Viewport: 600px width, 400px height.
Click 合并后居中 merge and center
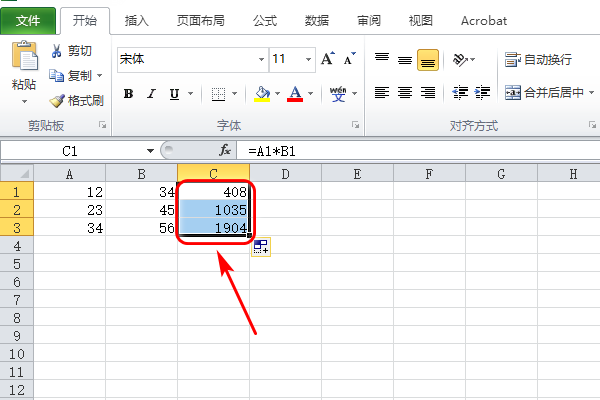point(544,93)
